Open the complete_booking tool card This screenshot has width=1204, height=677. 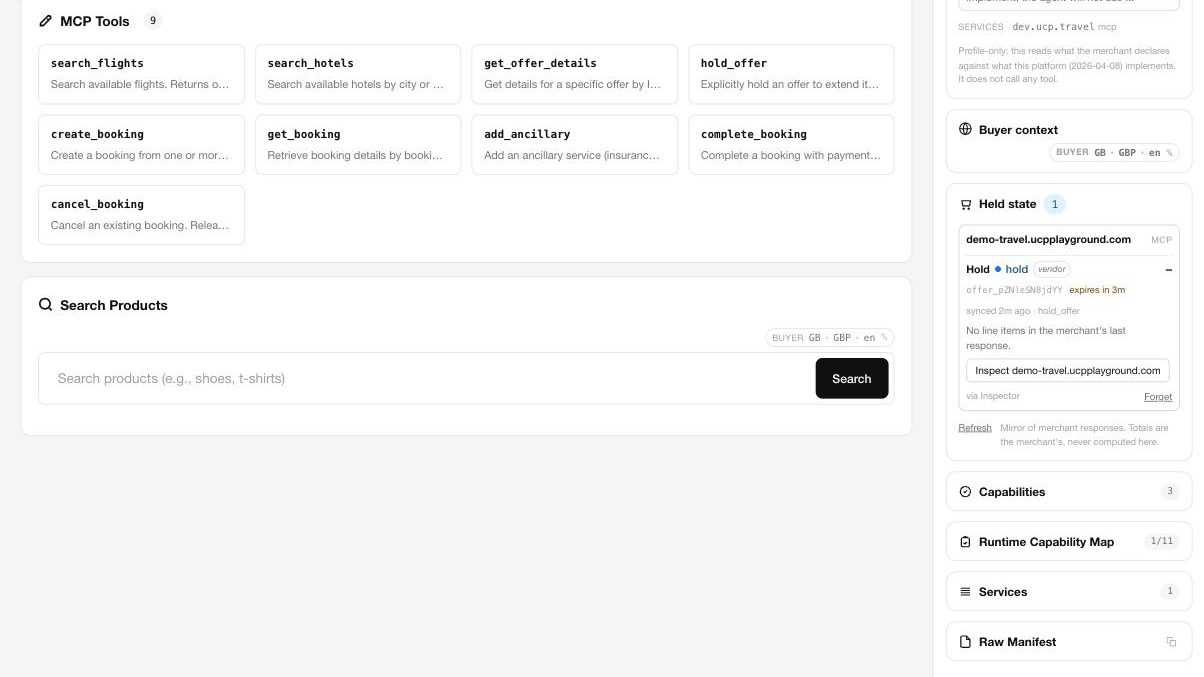(x=791, y=145)
